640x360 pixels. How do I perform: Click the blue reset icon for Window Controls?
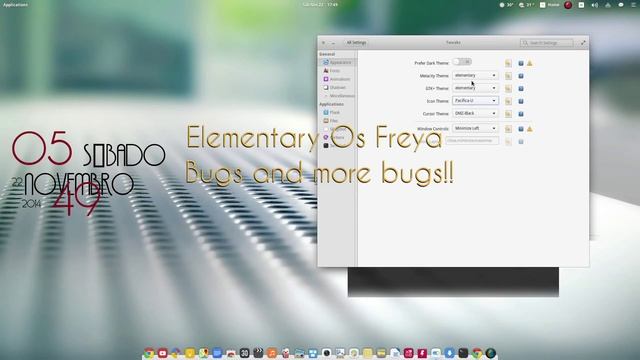[521, 129]
